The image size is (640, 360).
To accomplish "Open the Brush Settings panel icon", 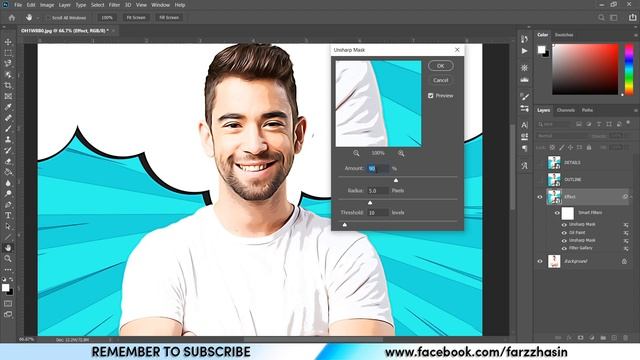I will tap(524, 97).
